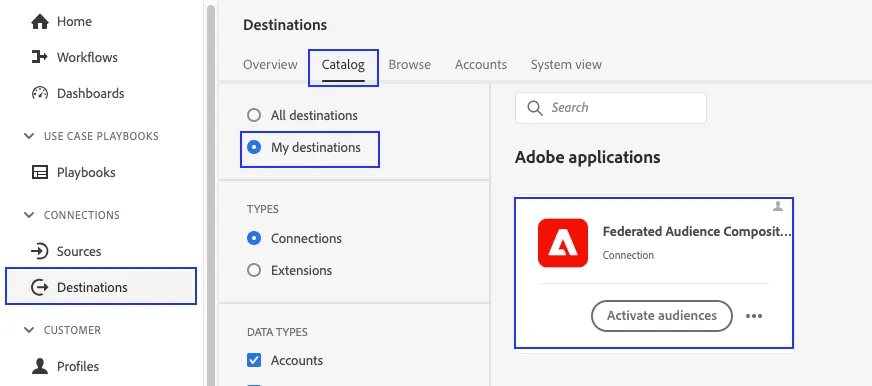The width and height of the screenshot is (872, 386).
Task: Select the My destinations radio button
Action: [254, 147]
